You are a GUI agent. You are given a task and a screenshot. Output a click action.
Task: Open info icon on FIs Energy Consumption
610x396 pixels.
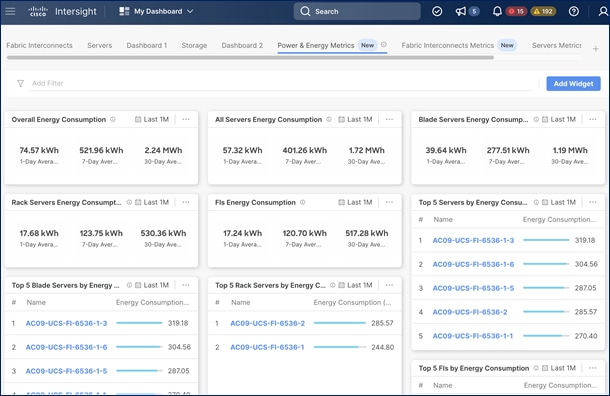(302, 202)
